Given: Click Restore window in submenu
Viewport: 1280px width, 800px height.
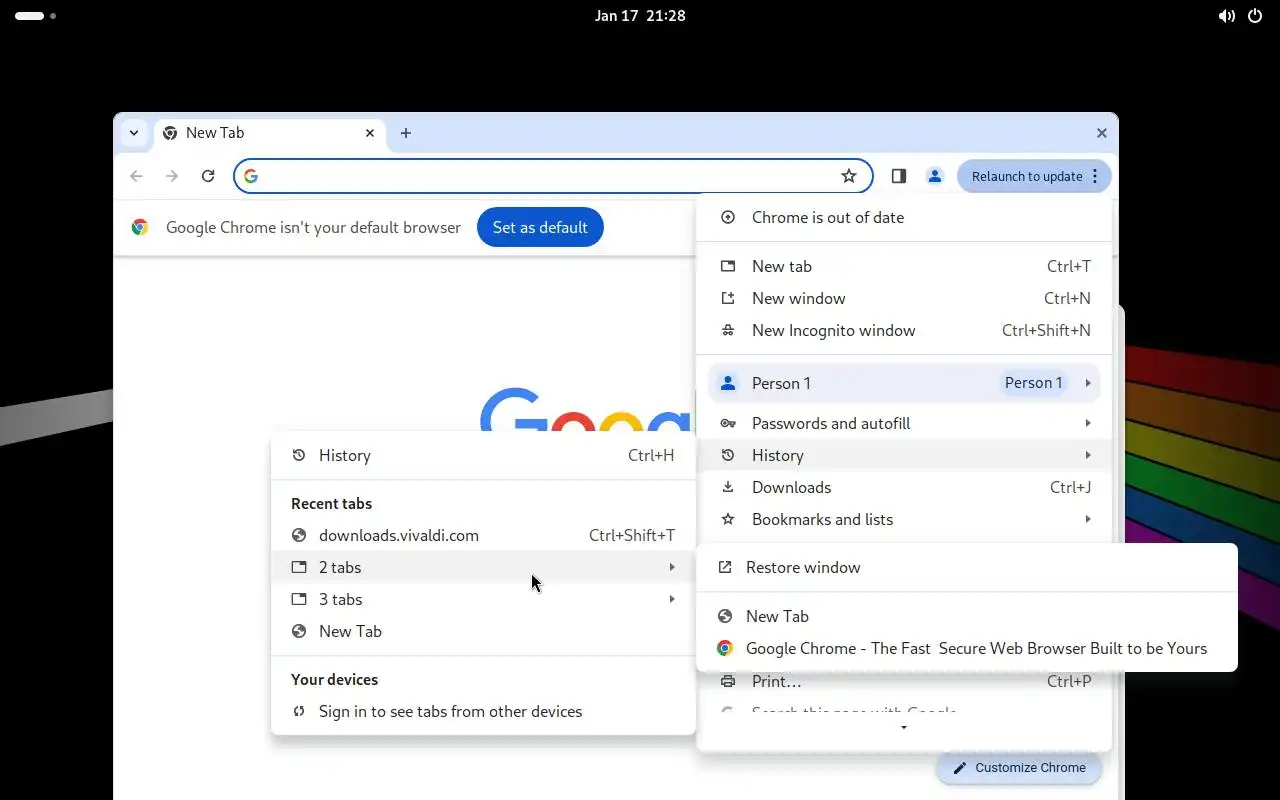Looking at the screenshot, I should [967, 567].
